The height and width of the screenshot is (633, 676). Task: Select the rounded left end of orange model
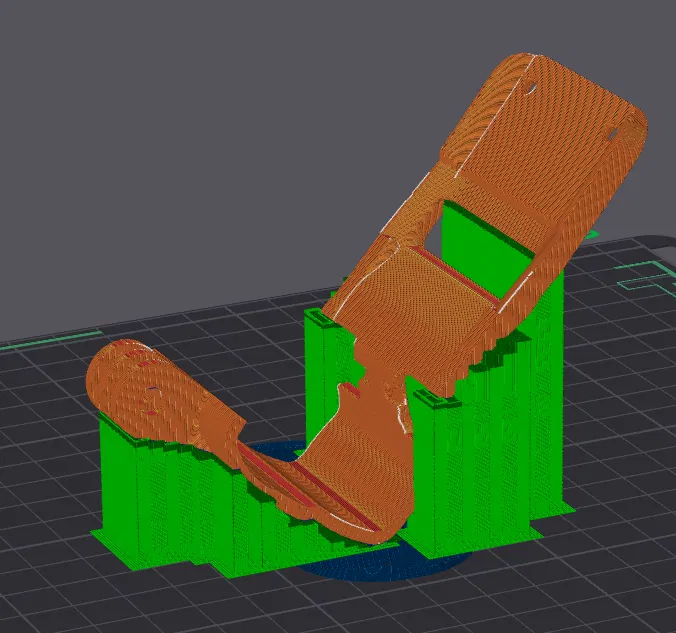(142, 392)
